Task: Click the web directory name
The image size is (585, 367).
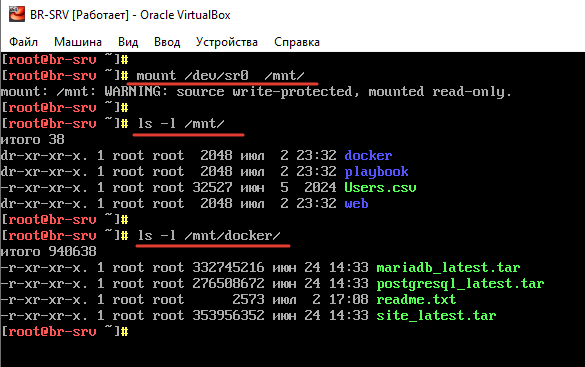Action: [x=356, y=204]
